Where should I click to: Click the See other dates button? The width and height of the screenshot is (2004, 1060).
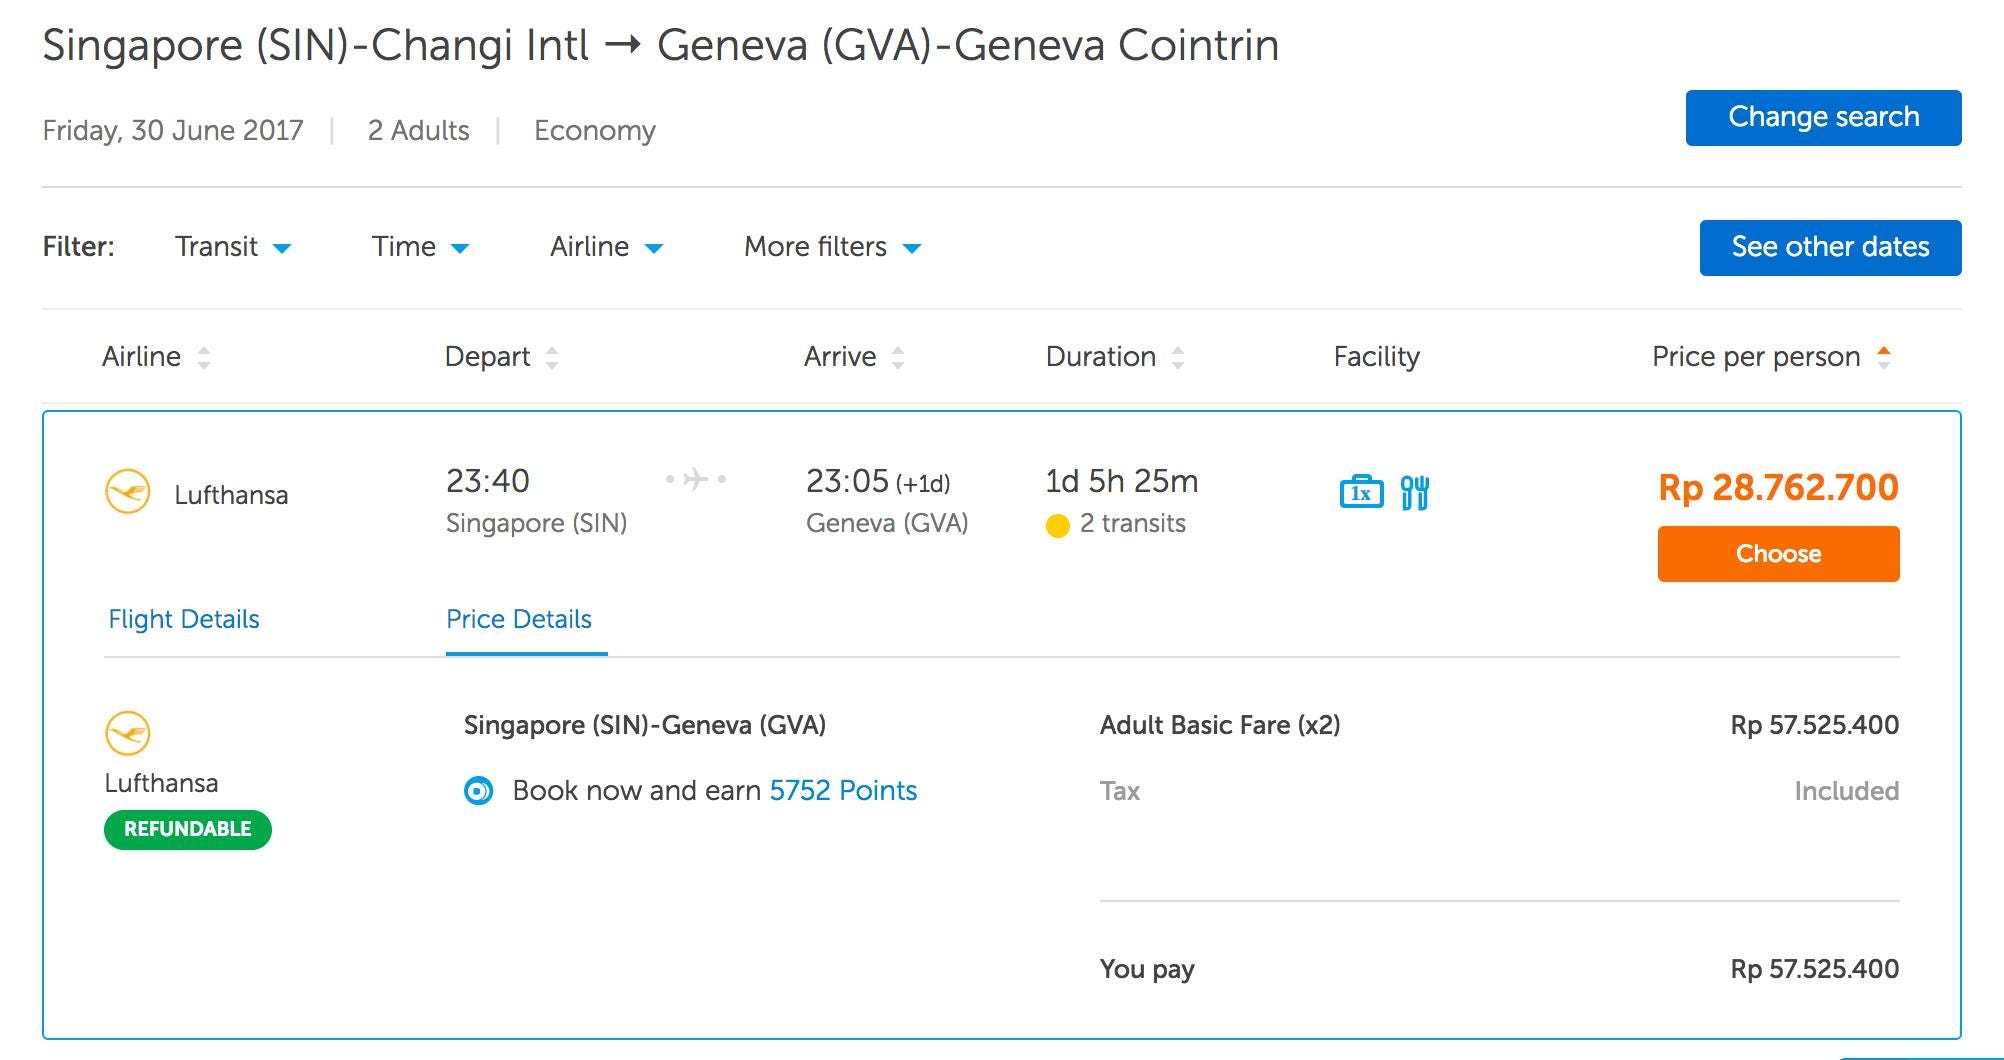click(x=1830, y=247)
